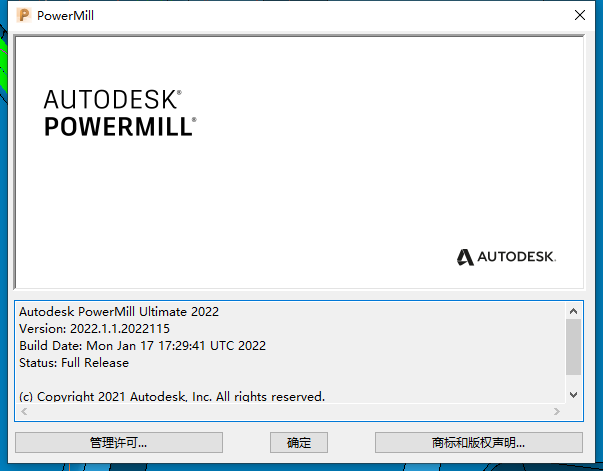Click the Autodesk PowerMill splash image
This screenshot has width=603, height=471.
299,162
